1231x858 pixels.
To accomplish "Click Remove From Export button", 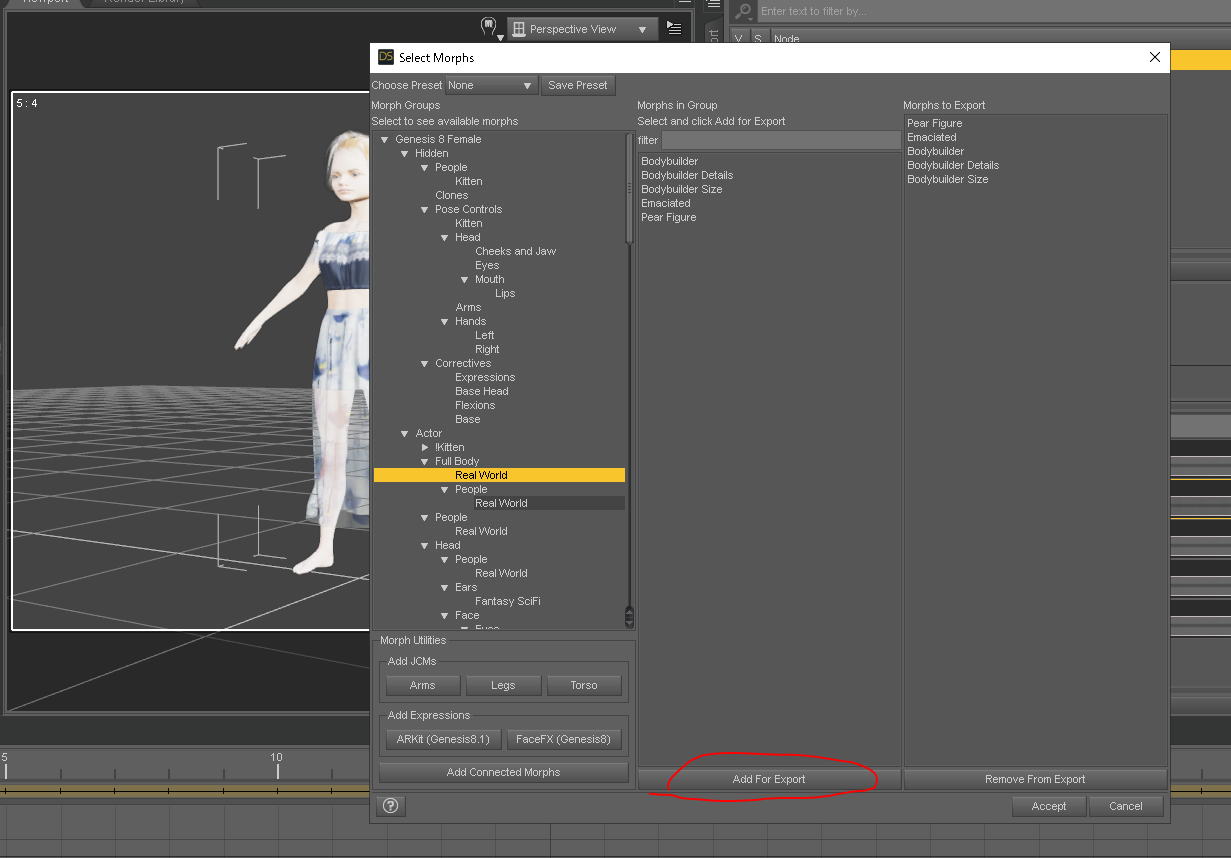I will tap(1035, 780).
